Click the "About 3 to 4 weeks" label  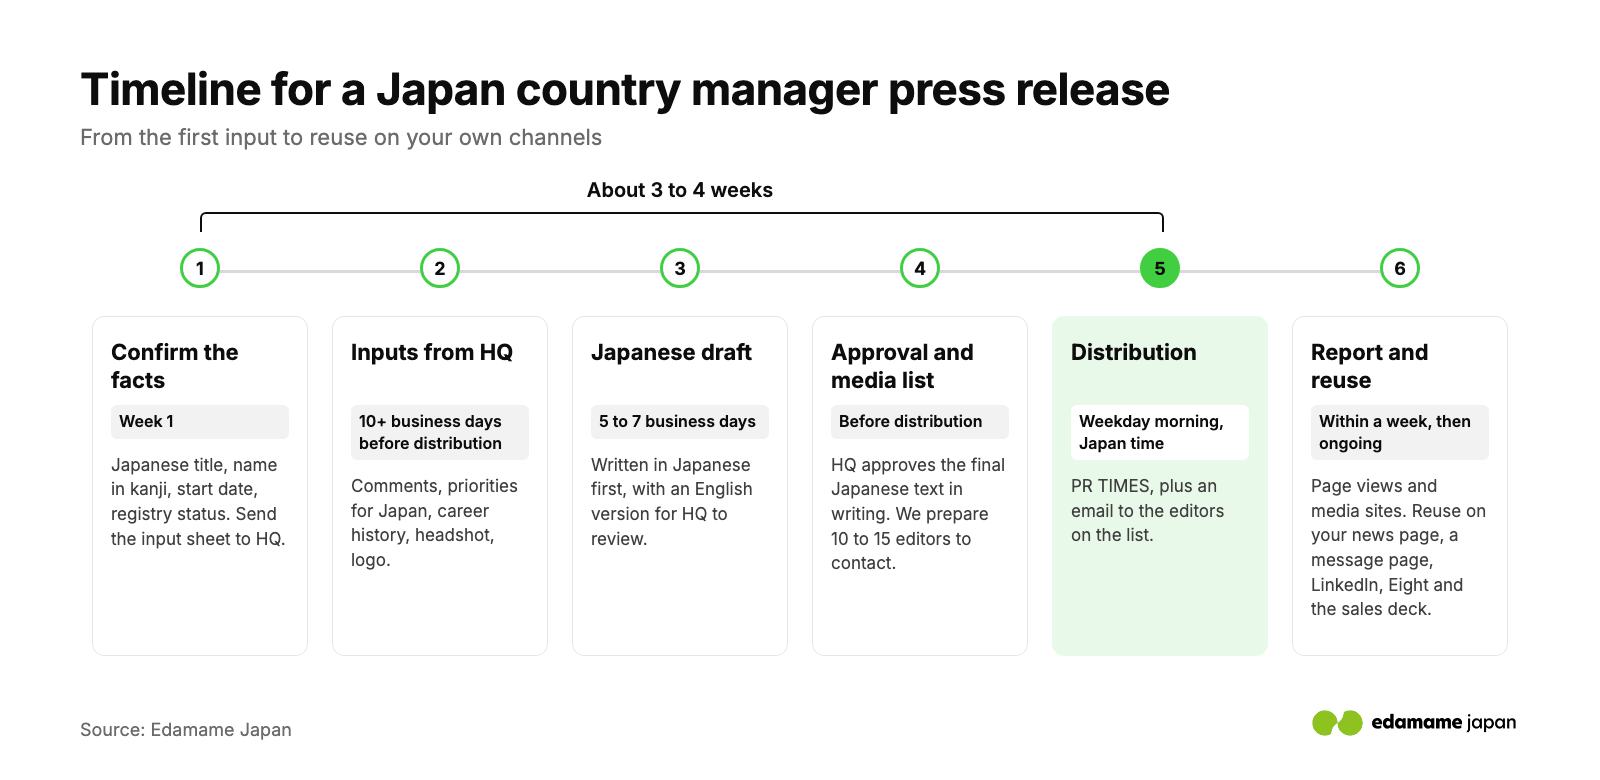click(680, 190)
